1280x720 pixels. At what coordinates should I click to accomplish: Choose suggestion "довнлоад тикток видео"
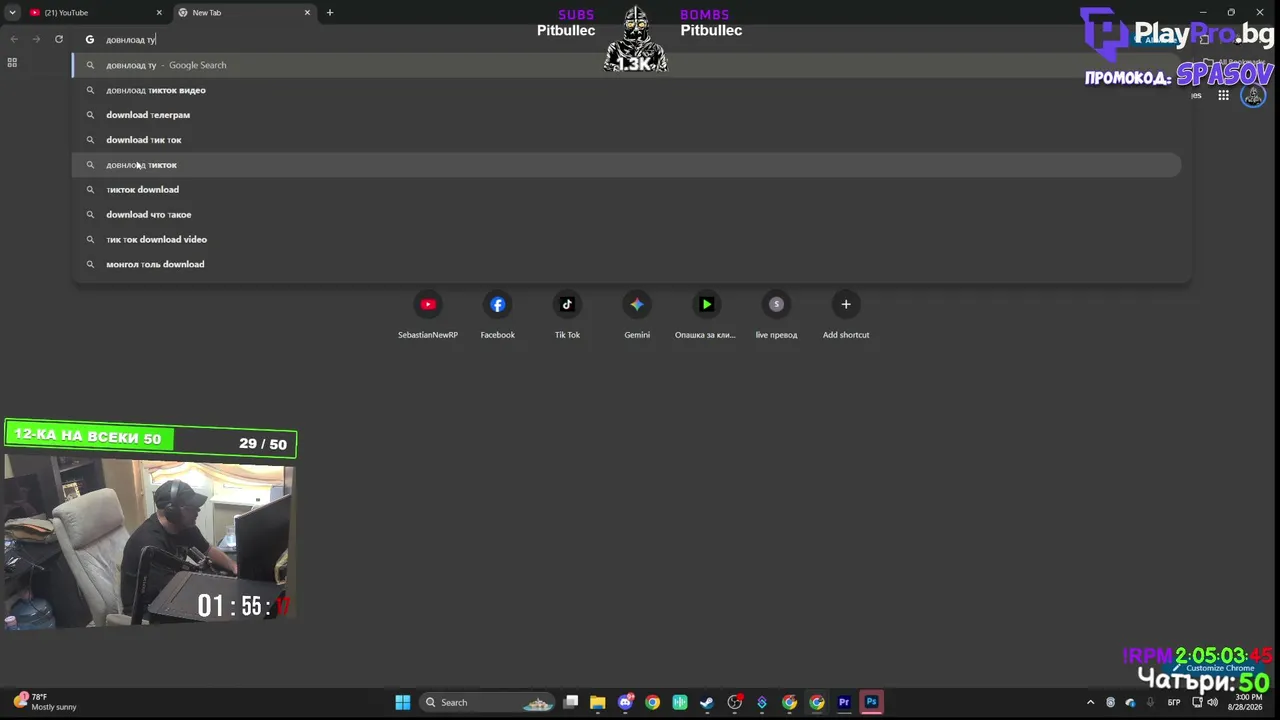pyautogui.click(x=626, y=90)
